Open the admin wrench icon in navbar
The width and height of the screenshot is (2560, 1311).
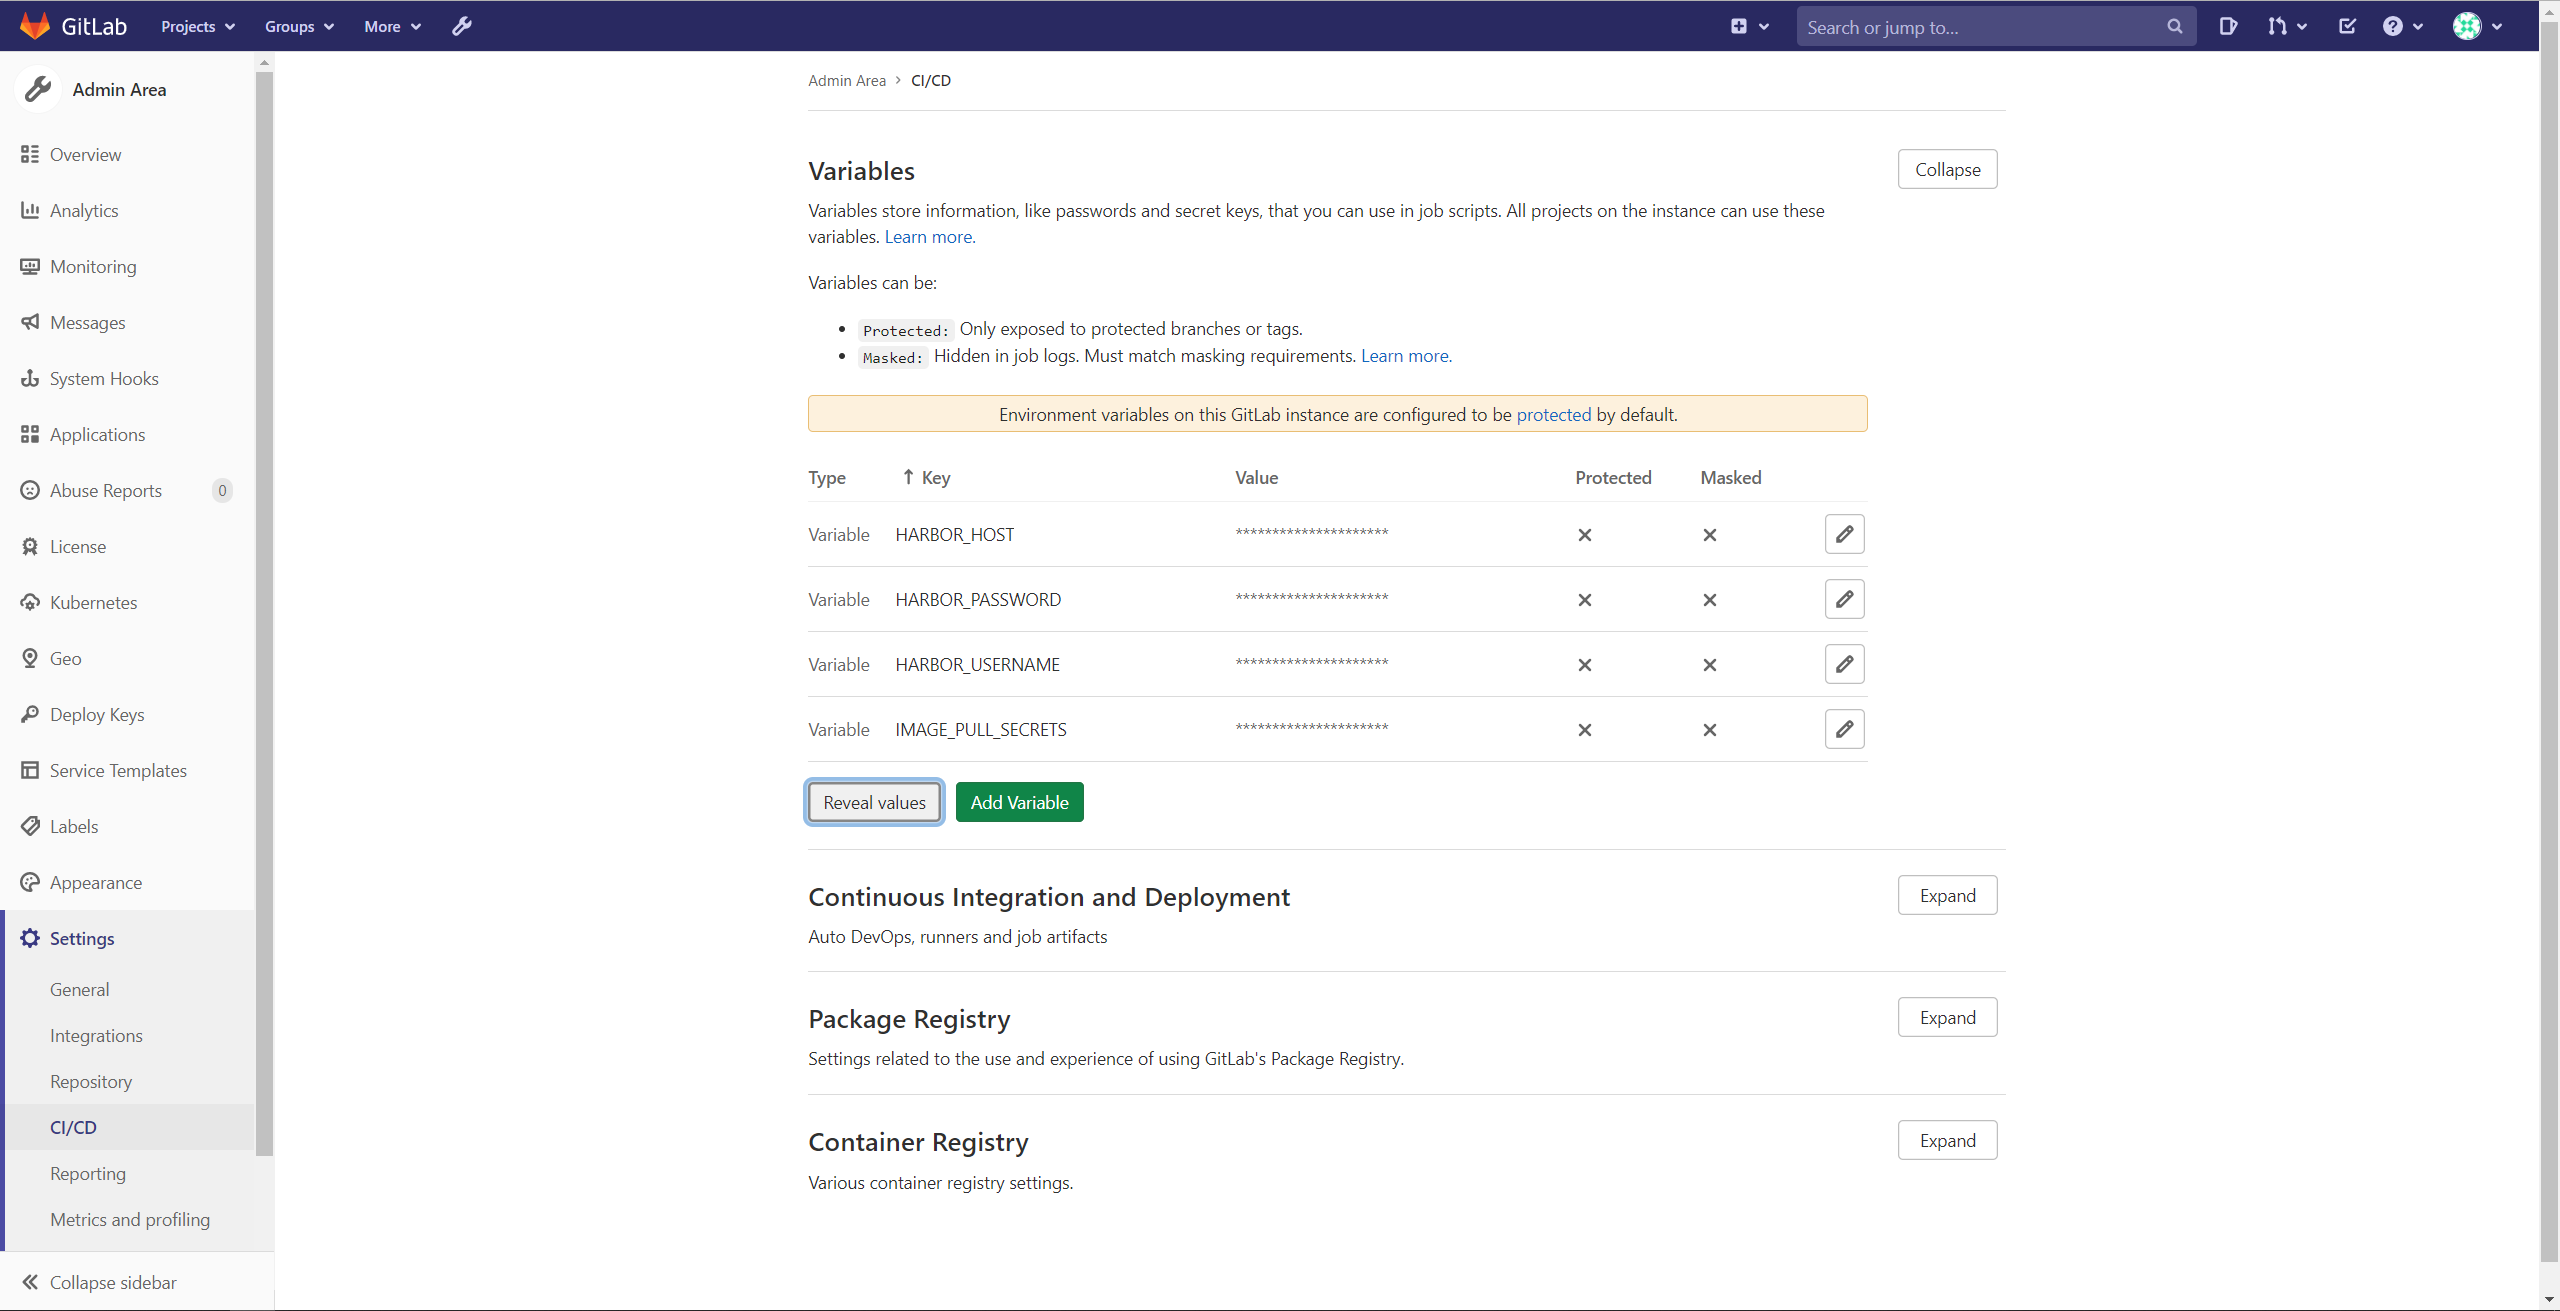click(x=461, y=27)
